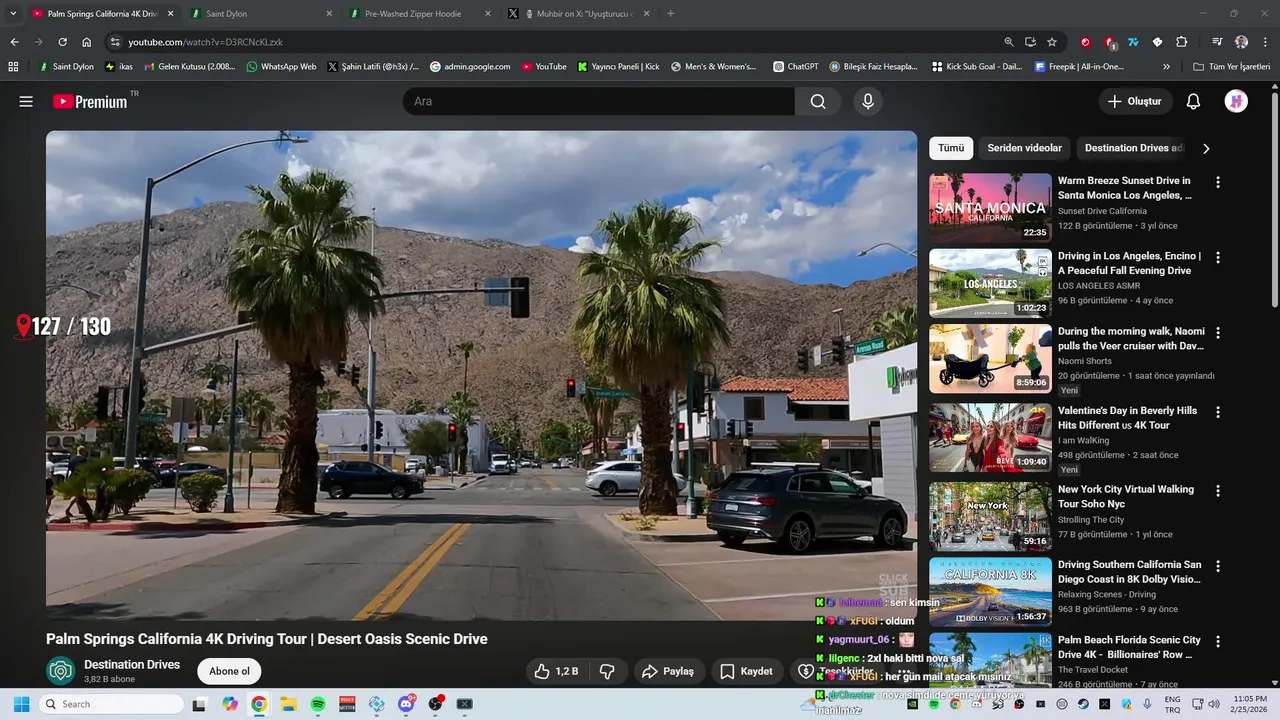Viewport: 1280px width, 720px height.
Task: Open File Explorer from the taskbar
Action: pos(288,704)
